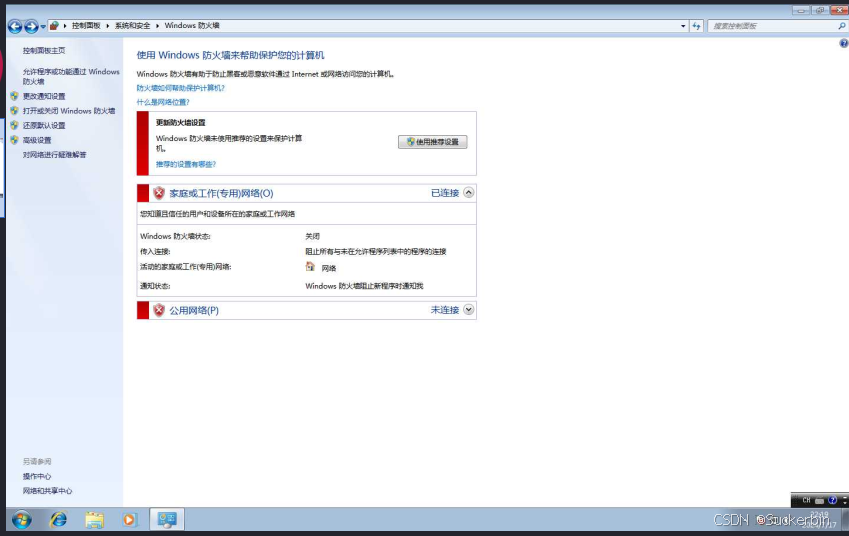Open 什么是网络位置? help link
Screen dimensions: 849x536
(162, 102)
